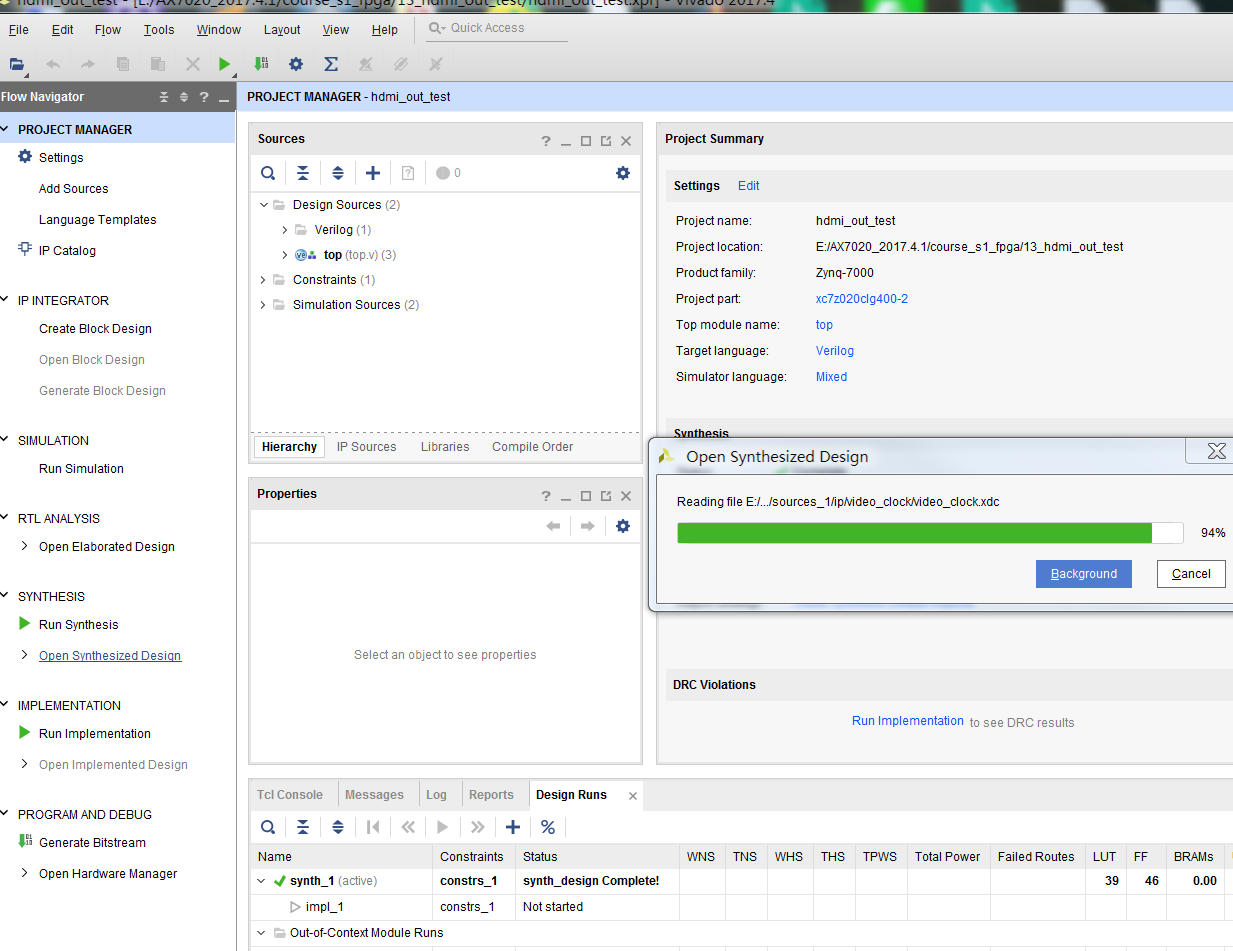
Task: Click Run Simulation in Flow Navigator
Action: pos(81,469)
